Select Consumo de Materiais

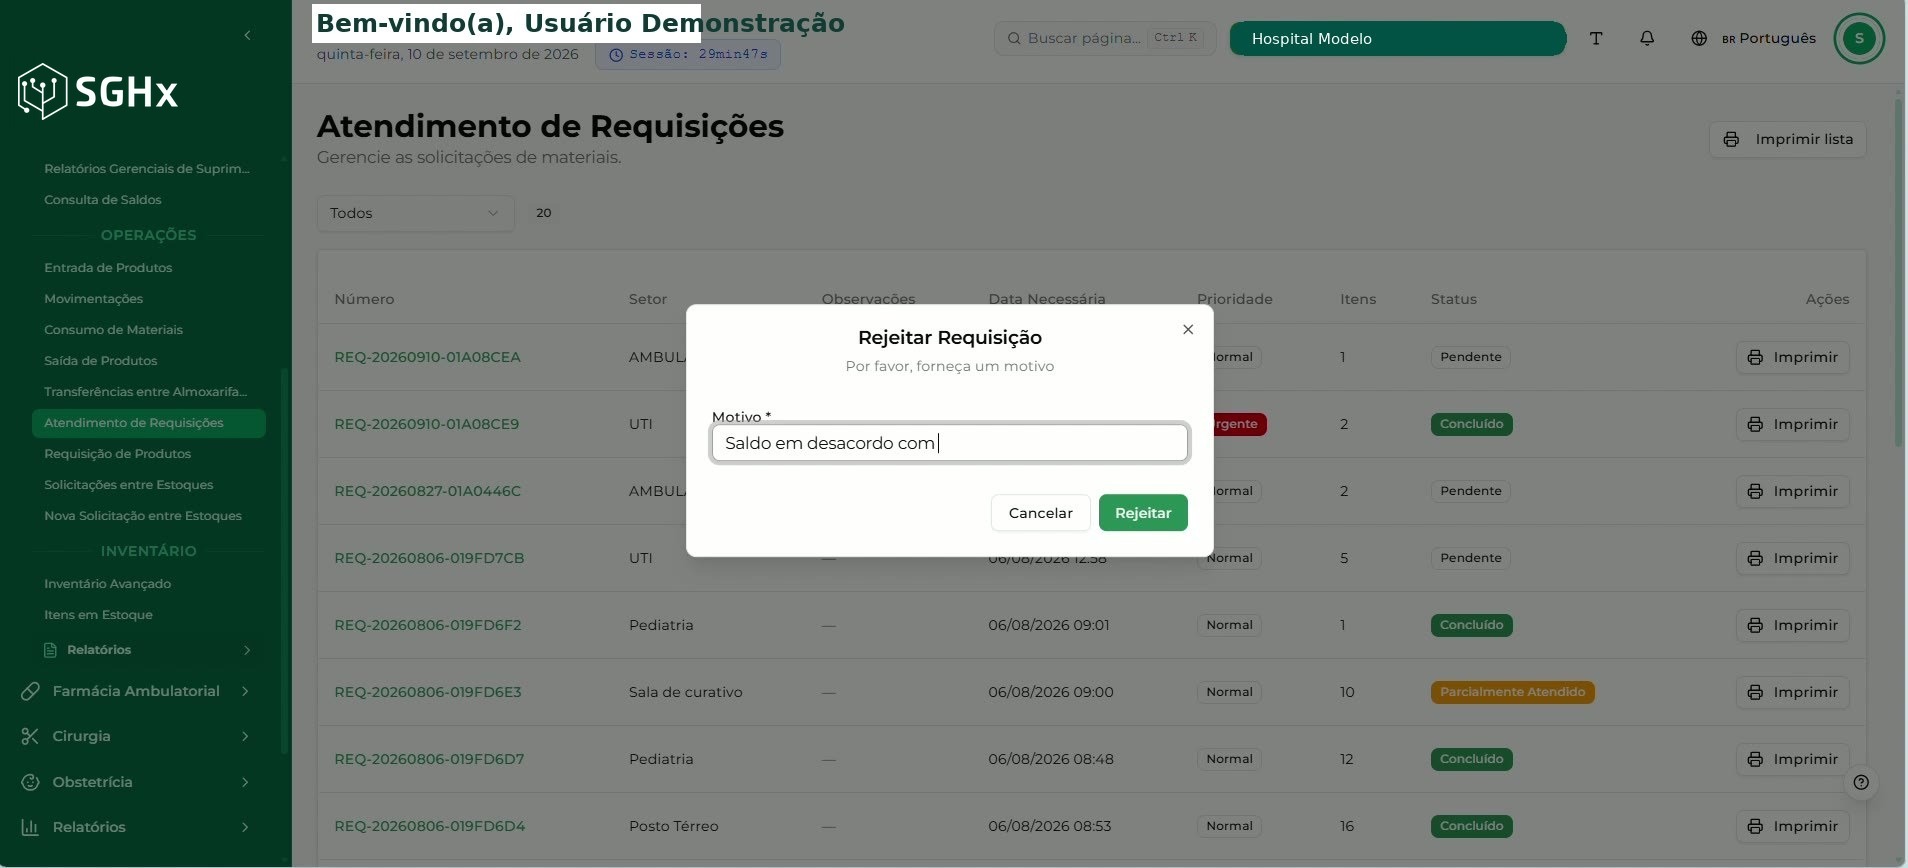pos(114,330)
